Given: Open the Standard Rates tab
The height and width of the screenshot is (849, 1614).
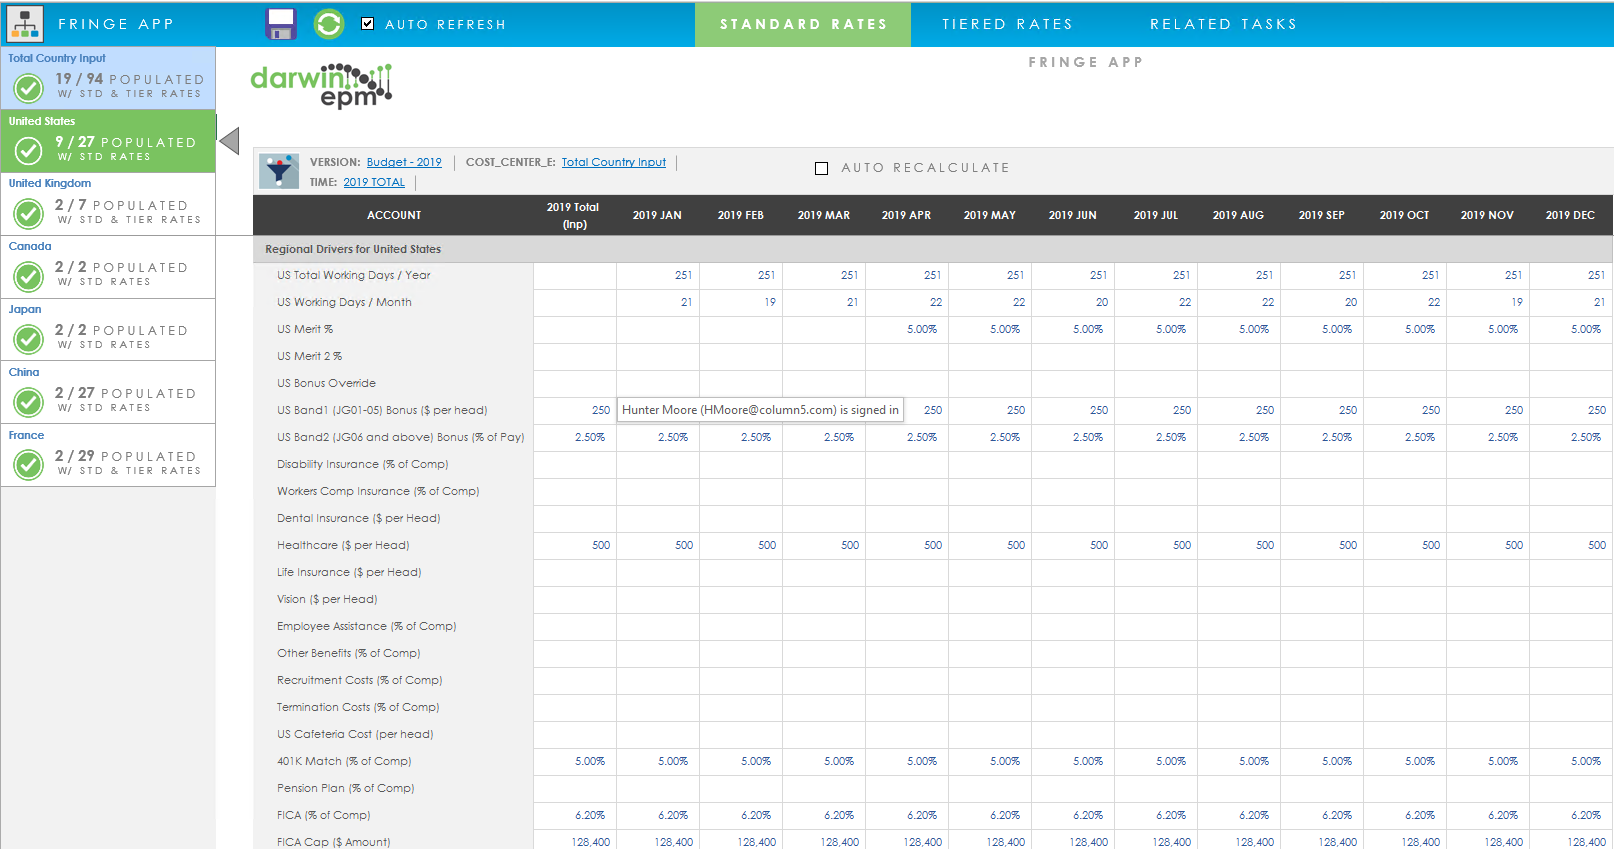Looking at the screenshot, I should (x=803, y=24).
